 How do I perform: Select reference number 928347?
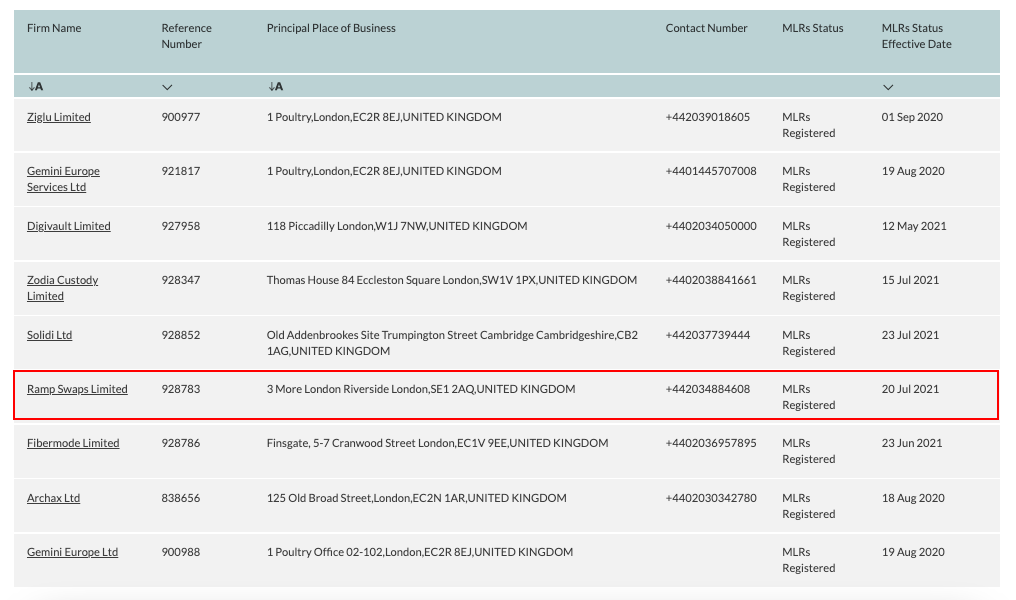click(x=181, y=280)
